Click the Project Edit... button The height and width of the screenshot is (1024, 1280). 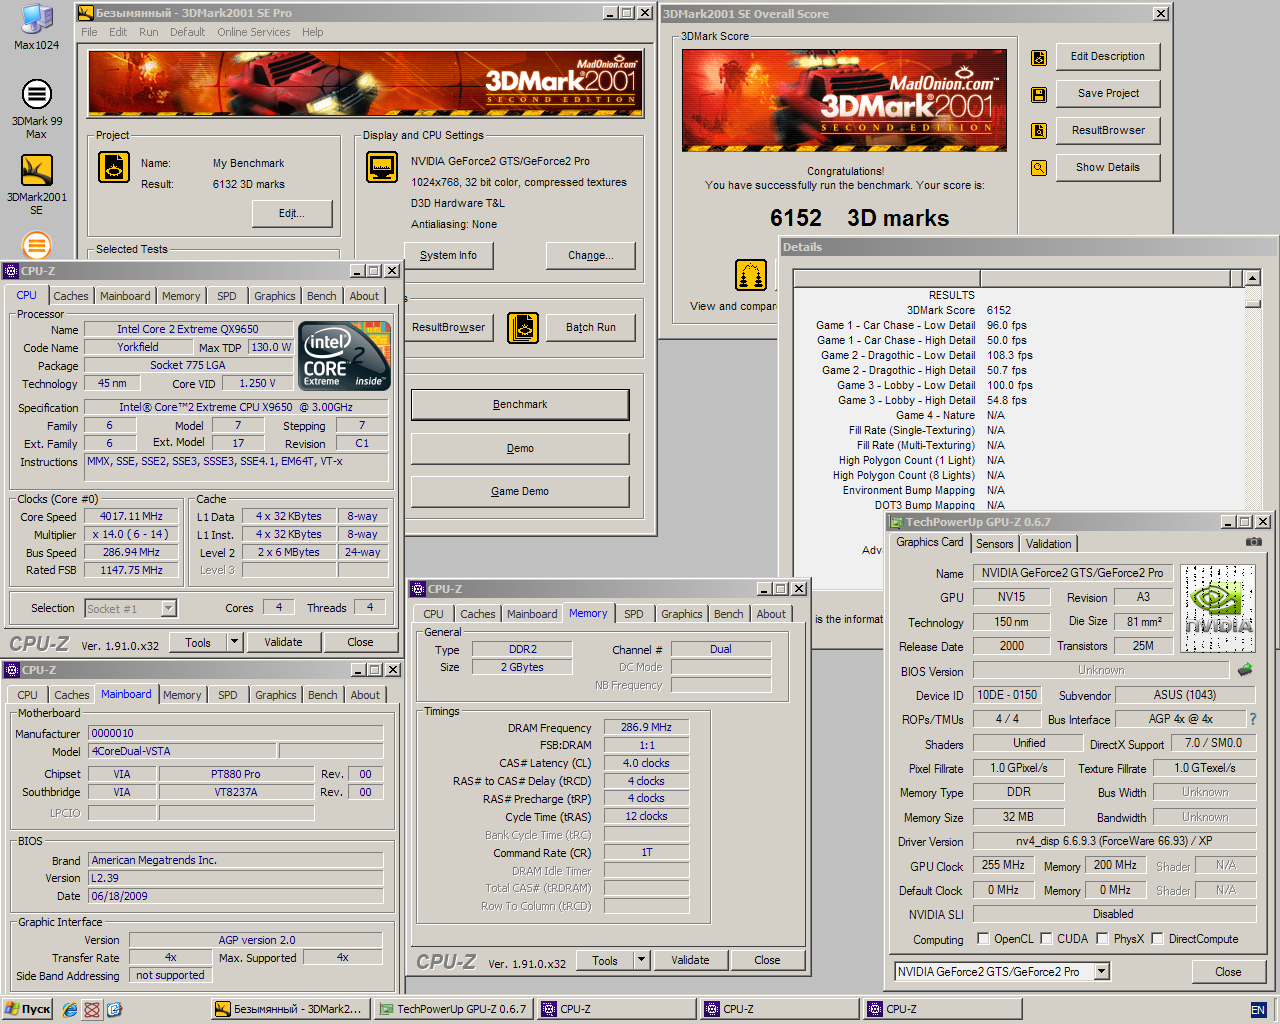[x=291, y=214]
